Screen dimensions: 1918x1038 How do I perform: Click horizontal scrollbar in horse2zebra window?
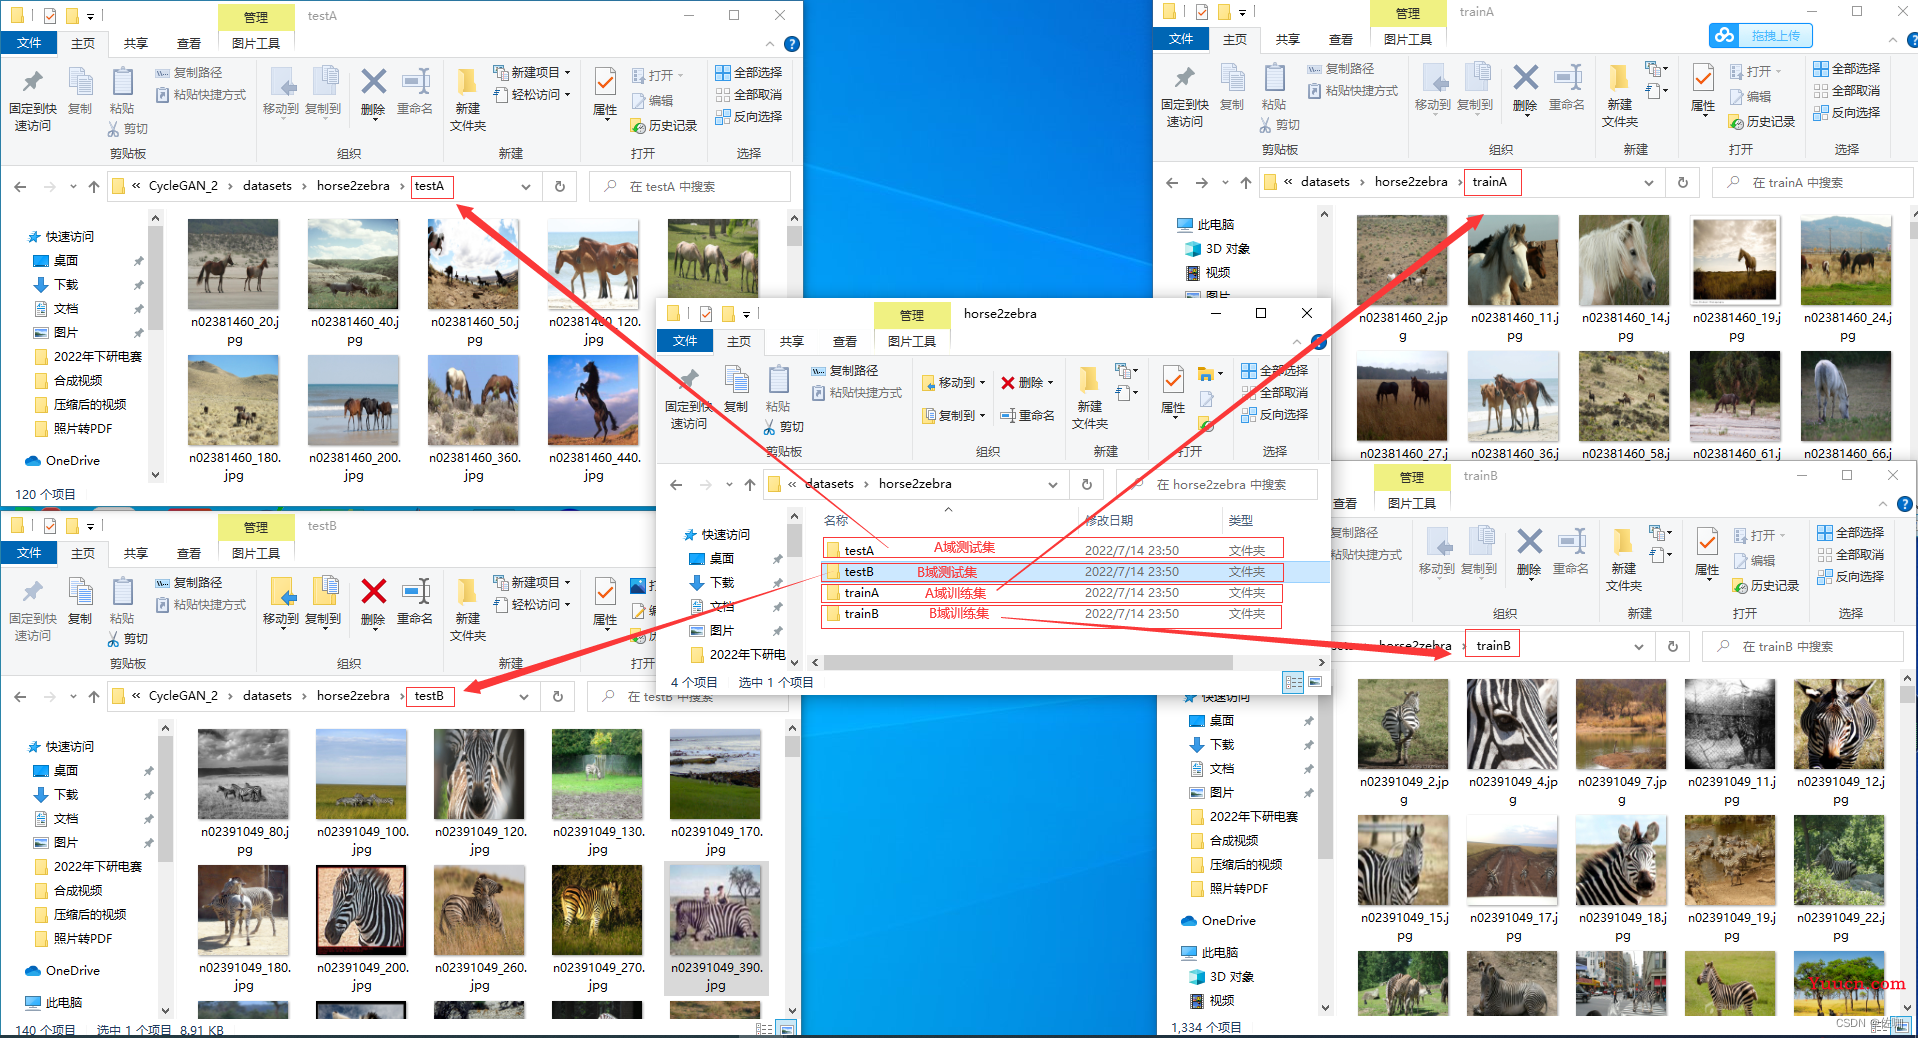1028,662
